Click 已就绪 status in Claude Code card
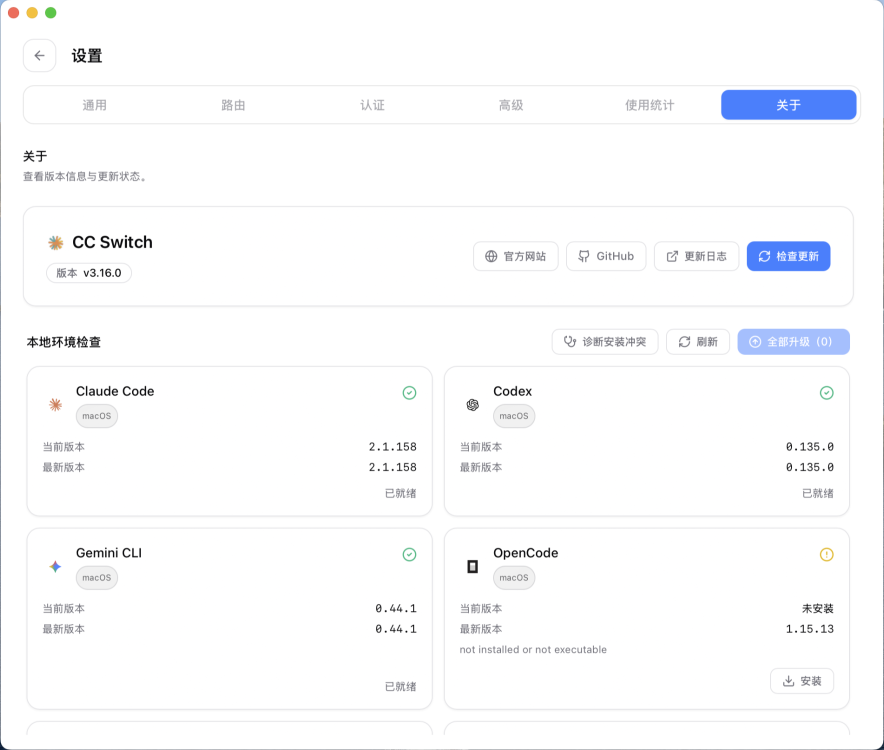This screenshot has width=884, height=750. [x=400, y=493]
